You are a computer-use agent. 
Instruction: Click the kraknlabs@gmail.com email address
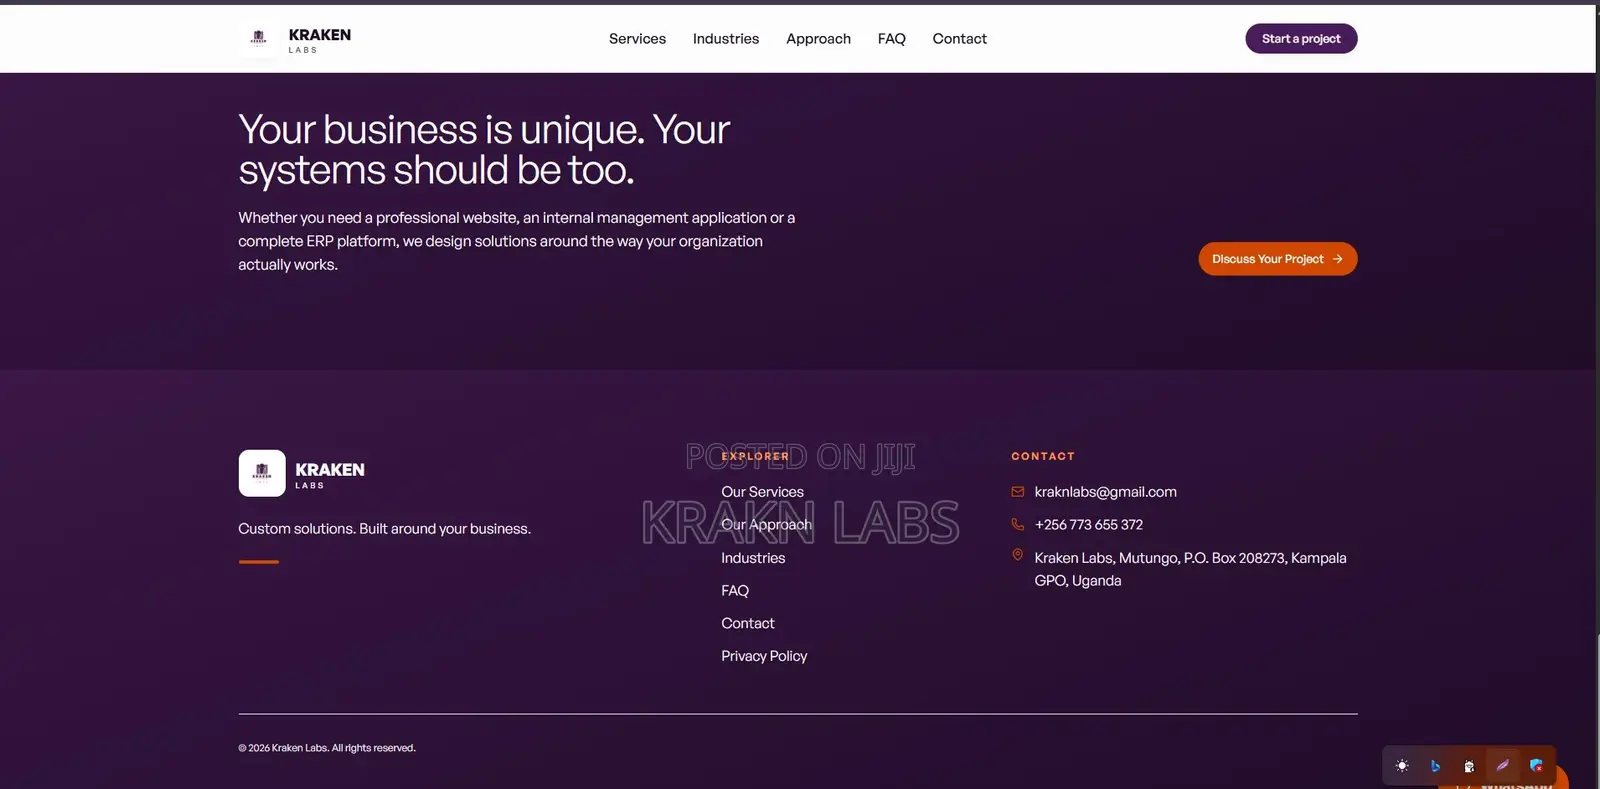coord(1105,492)
